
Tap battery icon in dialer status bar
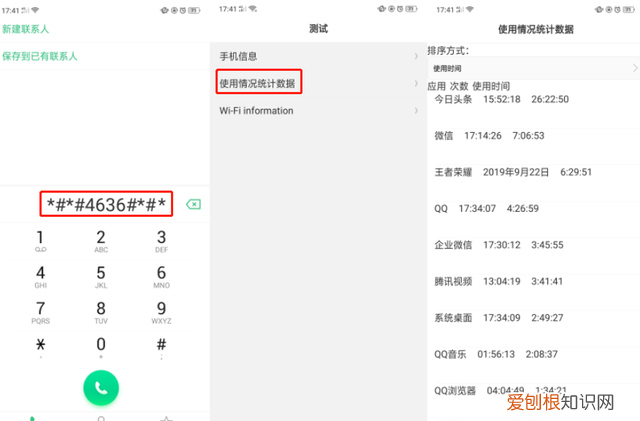pos(194,10)
